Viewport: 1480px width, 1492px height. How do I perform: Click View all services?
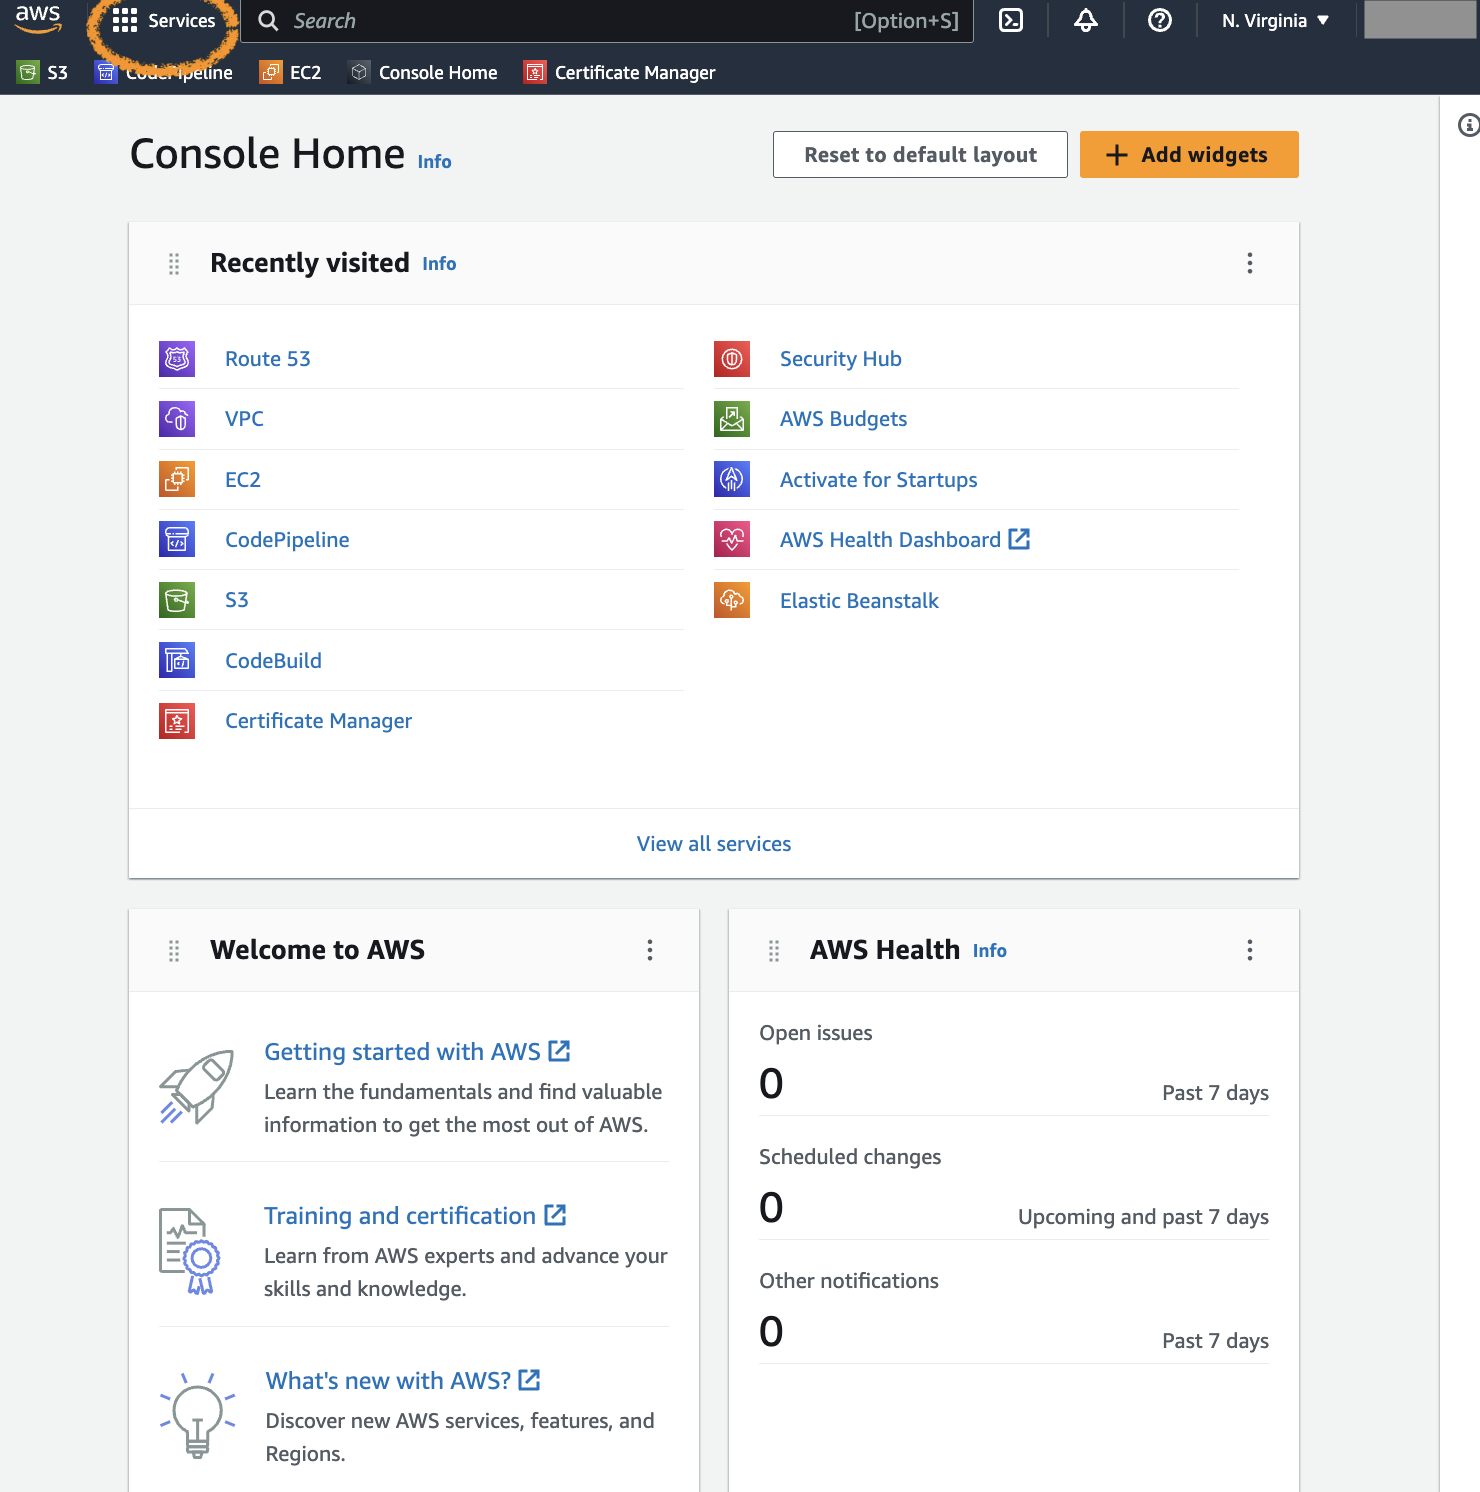714,844
